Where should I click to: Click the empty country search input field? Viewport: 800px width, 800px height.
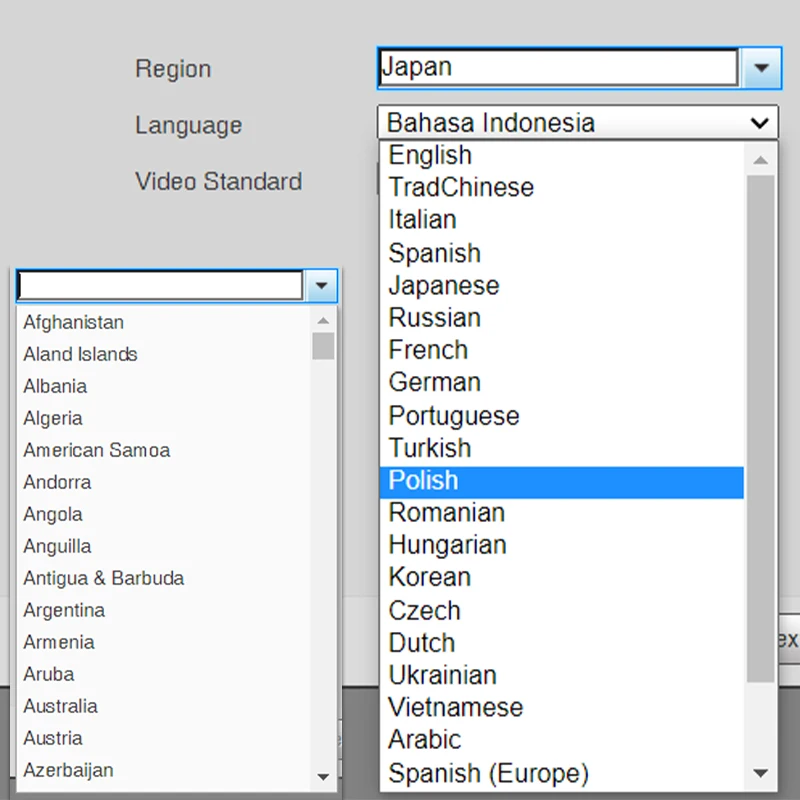(160, 286)
